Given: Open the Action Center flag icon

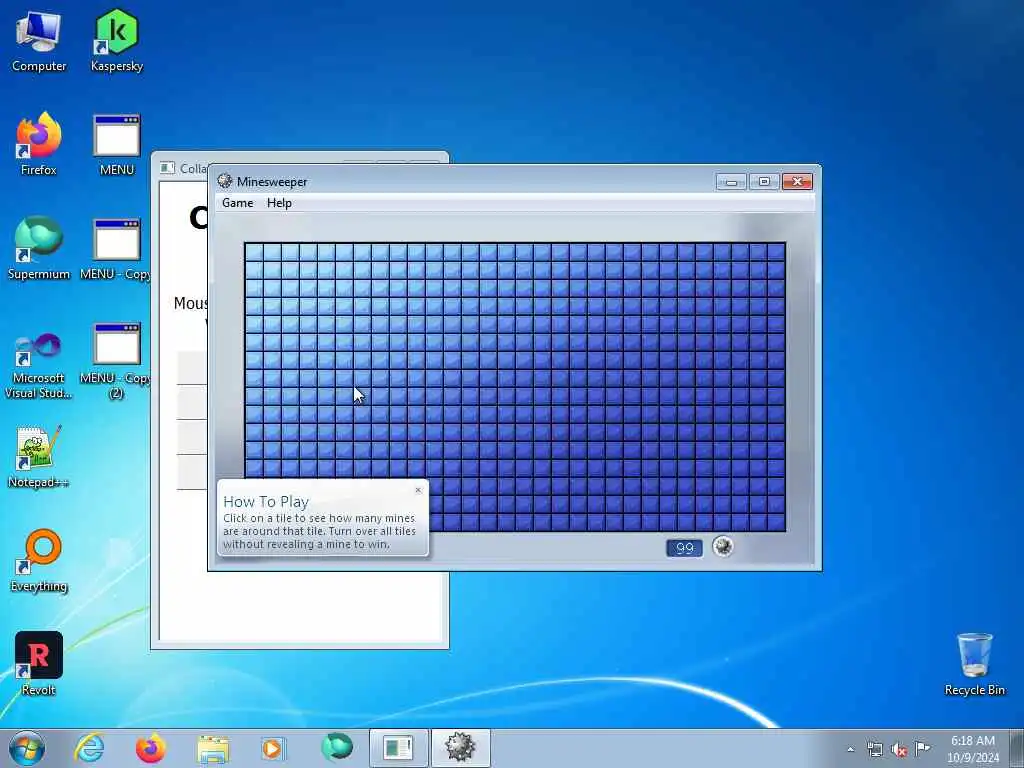Looking at the screenshot, I should [922, 748].
